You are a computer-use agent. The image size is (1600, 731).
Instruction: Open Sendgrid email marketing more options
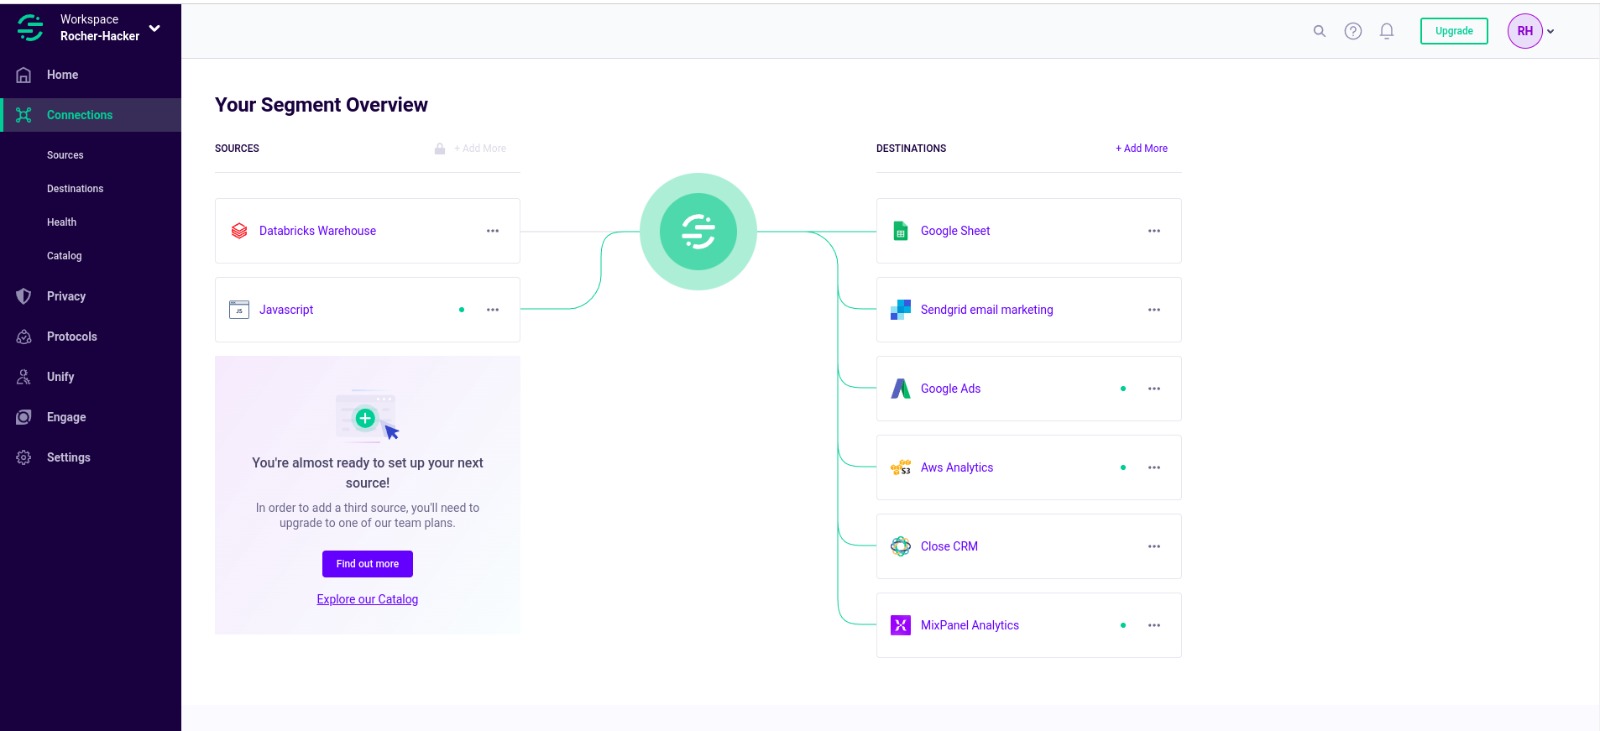pyautogui.click(x=1154, y=310)
